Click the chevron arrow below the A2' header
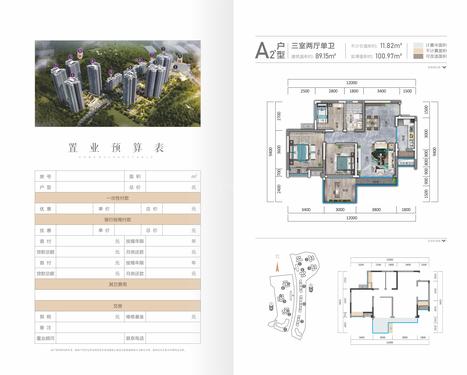 coord(444,67)
